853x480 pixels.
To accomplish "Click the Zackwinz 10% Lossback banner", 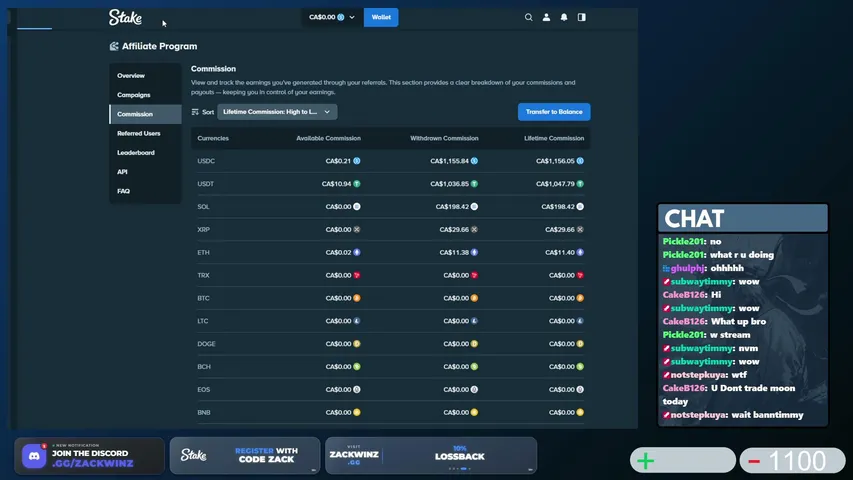I will click(x=431, y=456).
